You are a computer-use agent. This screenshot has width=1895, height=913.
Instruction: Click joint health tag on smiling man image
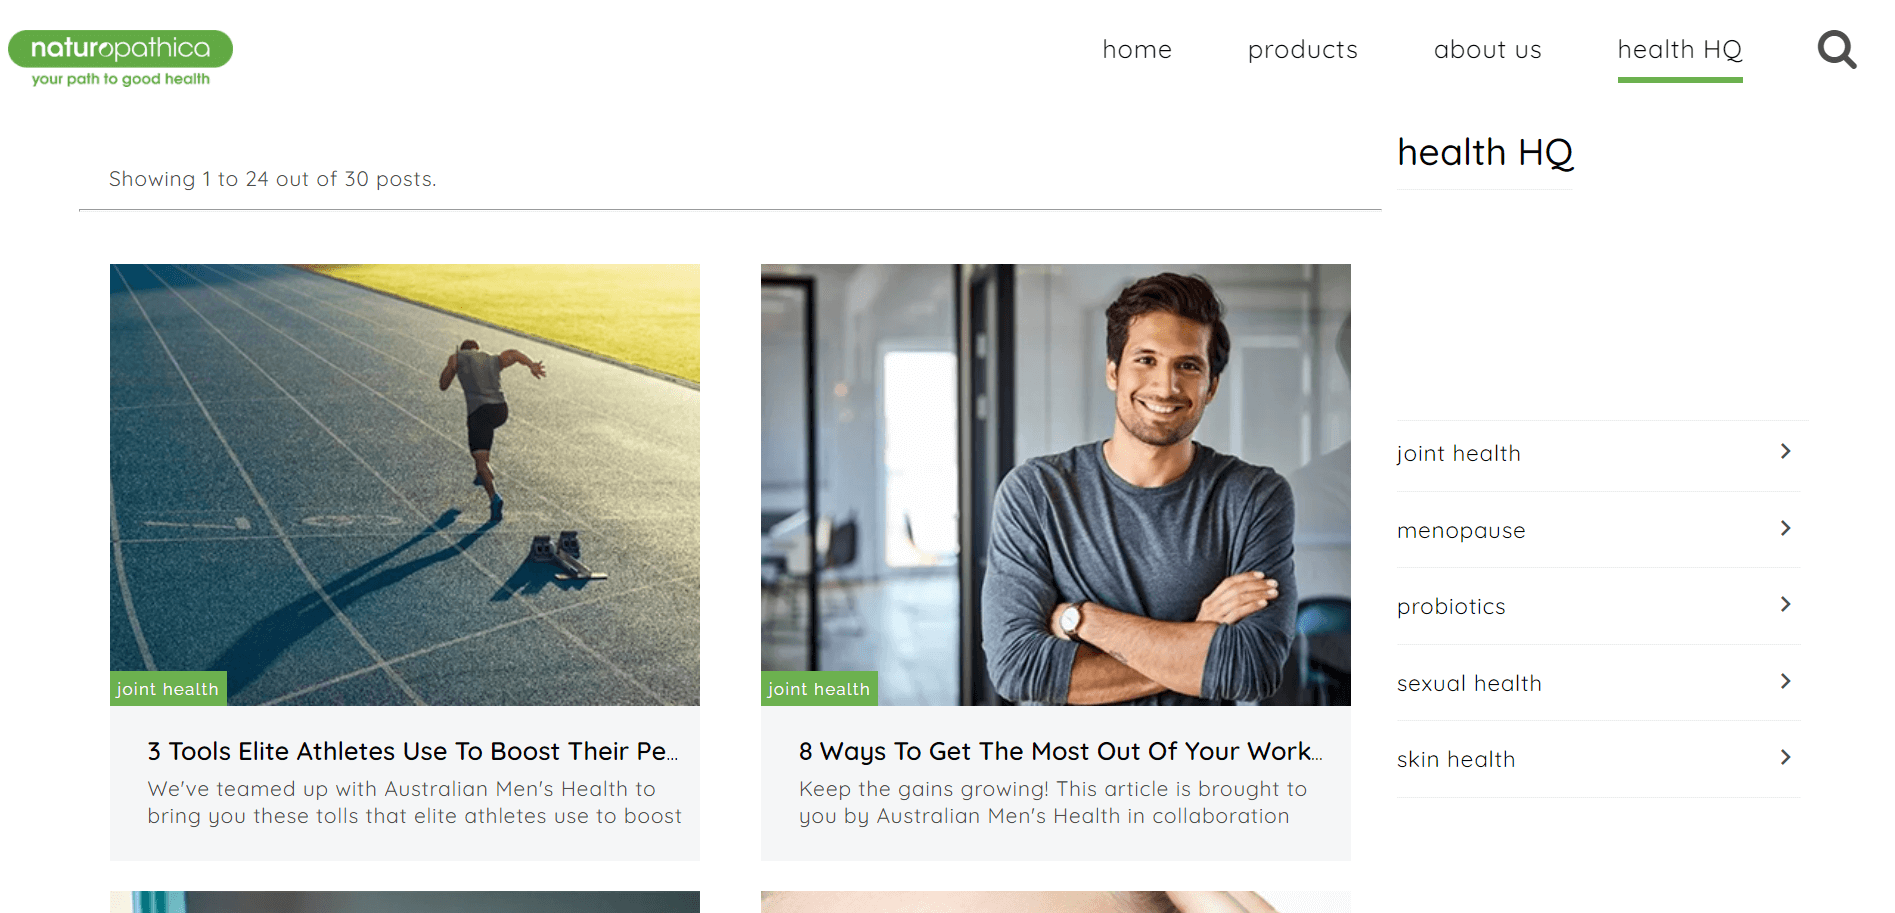tap(819, 689)
